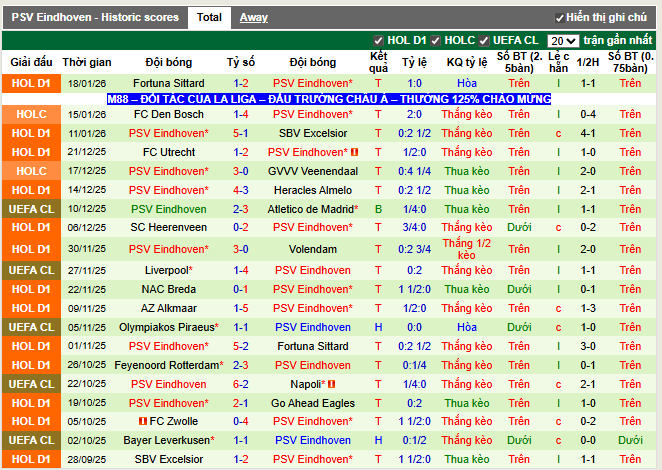Viewport: 662px width, 470px height.
Task: Click the Thời gian column header
Action: tap(87, 62)
